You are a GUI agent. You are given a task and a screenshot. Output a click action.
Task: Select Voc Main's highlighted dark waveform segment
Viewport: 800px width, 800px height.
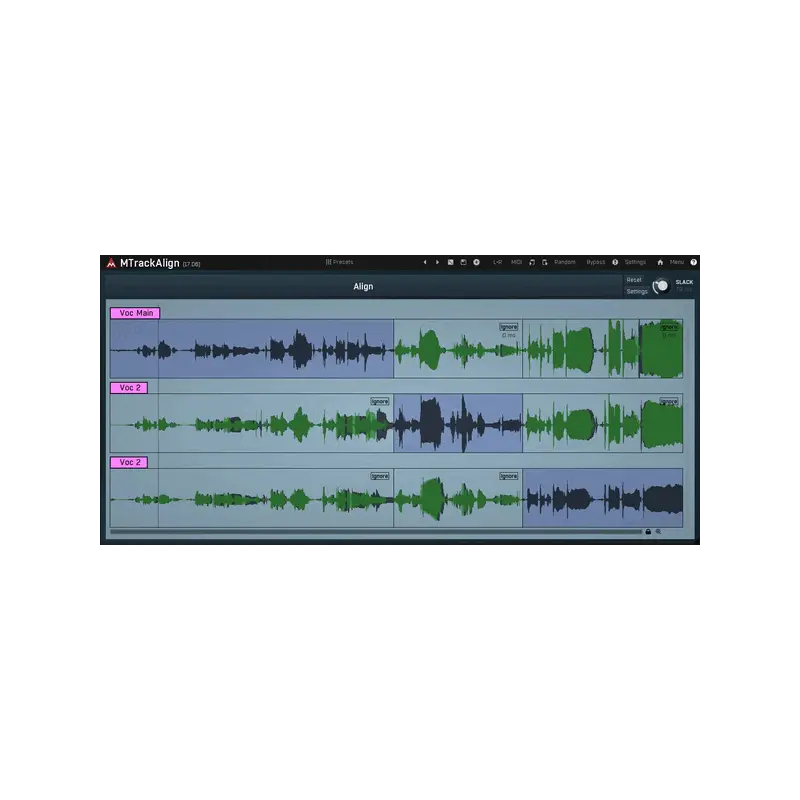coord(252,349)
